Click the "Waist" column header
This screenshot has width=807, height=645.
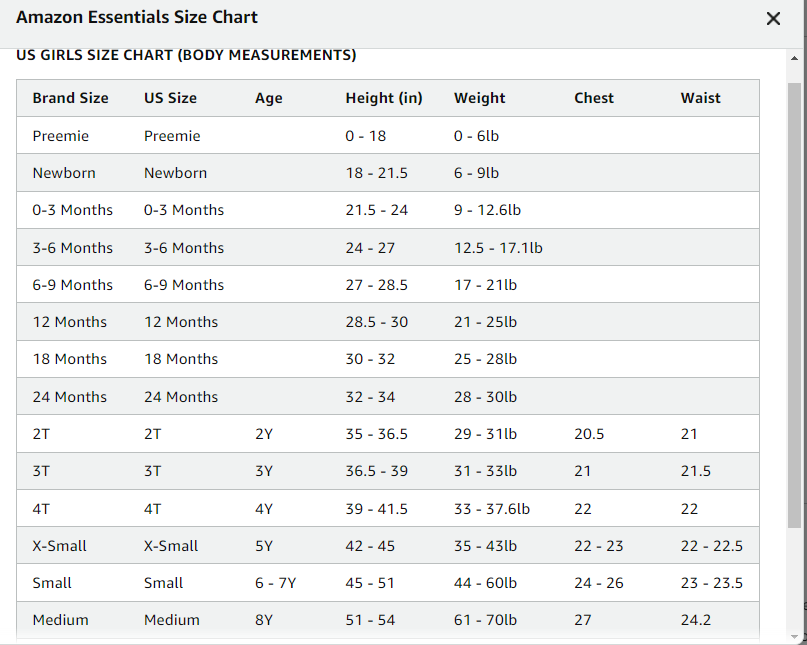point(700,98)
